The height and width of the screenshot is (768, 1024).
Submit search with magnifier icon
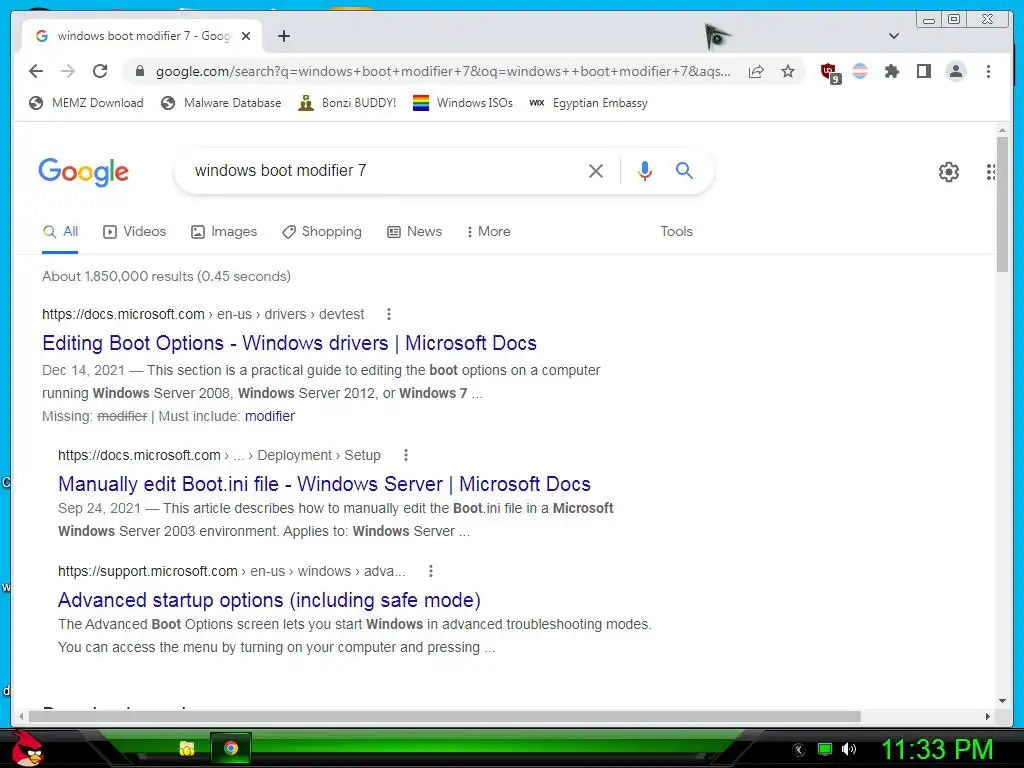(x=684, y=170)
